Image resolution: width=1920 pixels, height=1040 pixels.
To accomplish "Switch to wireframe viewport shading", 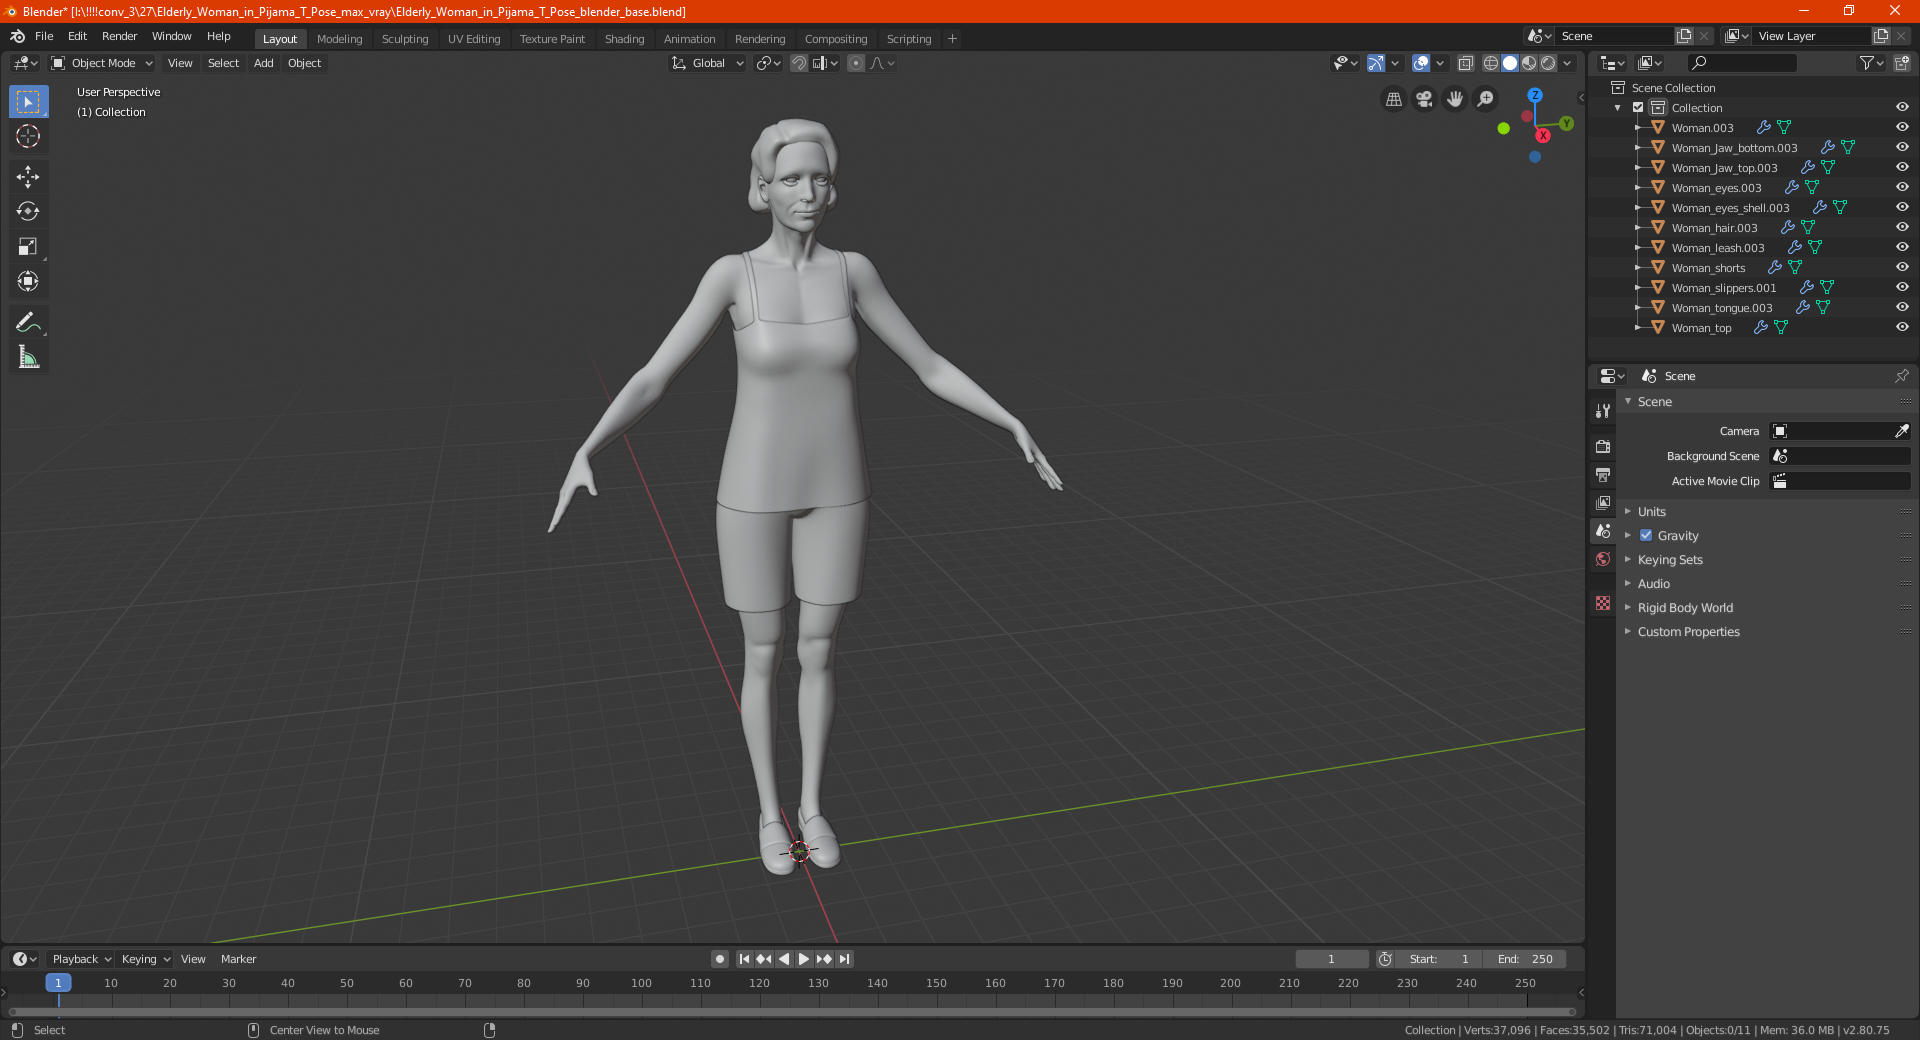I will point(1491,63).
